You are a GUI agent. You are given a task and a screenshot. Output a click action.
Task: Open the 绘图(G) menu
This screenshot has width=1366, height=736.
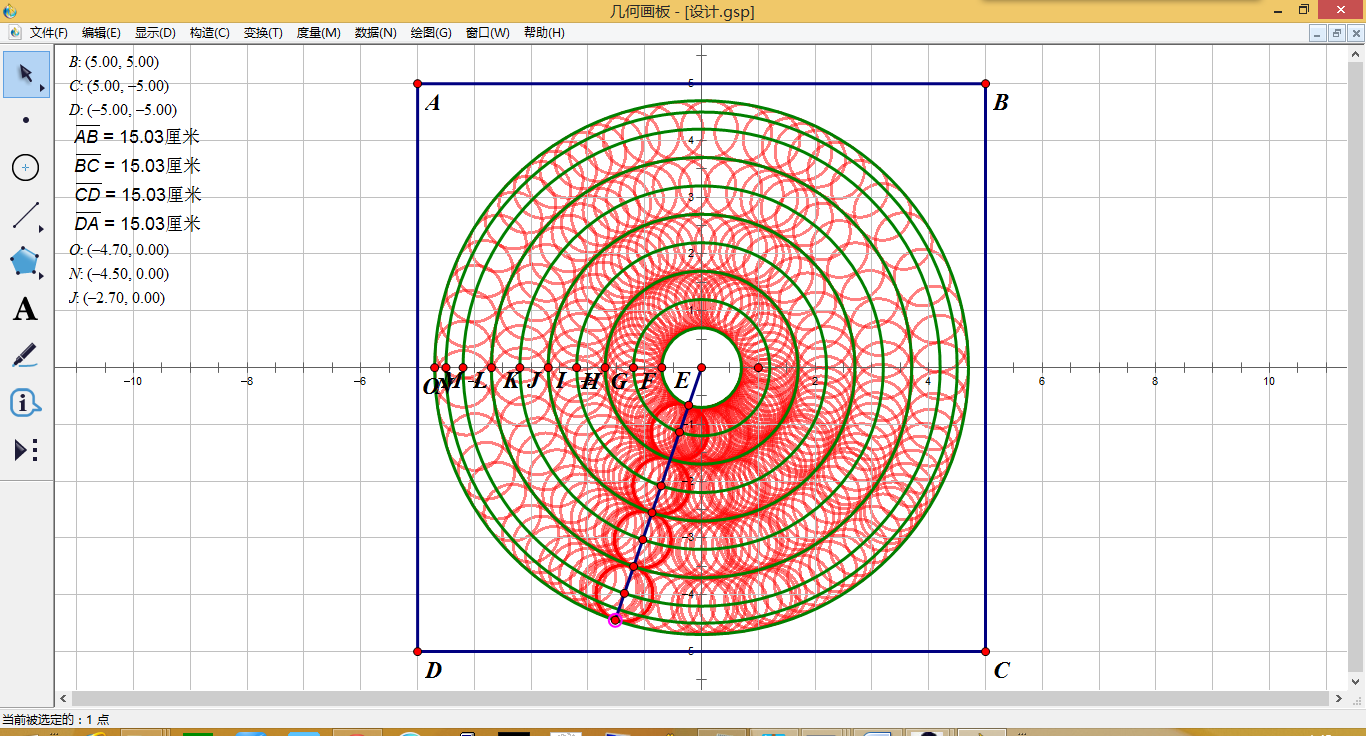[431, 33]
